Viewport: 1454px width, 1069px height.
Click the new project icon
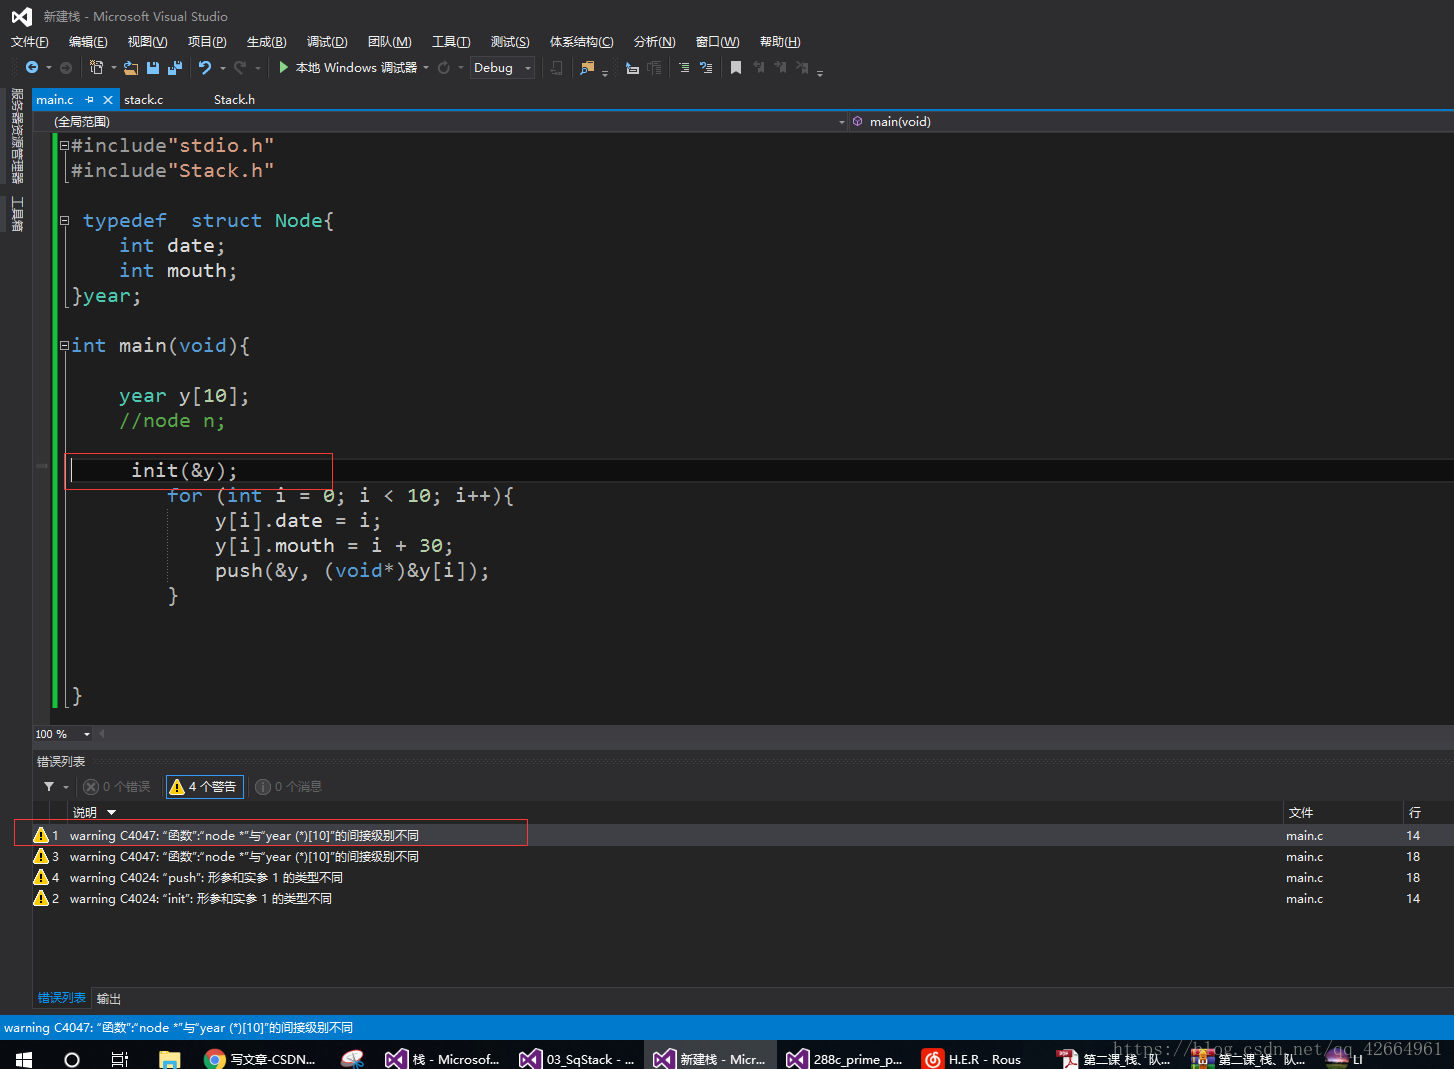[97, 68]
